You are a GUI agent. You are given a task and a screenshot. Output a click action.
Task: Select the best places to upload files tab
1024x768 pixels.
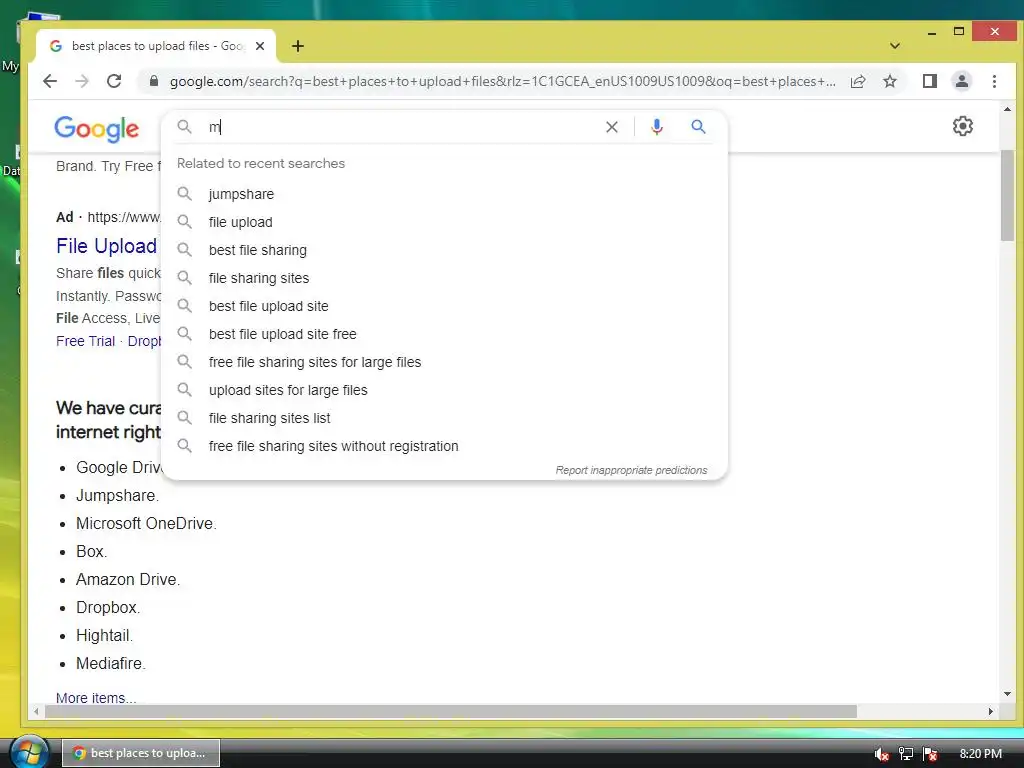coord(156,46)
